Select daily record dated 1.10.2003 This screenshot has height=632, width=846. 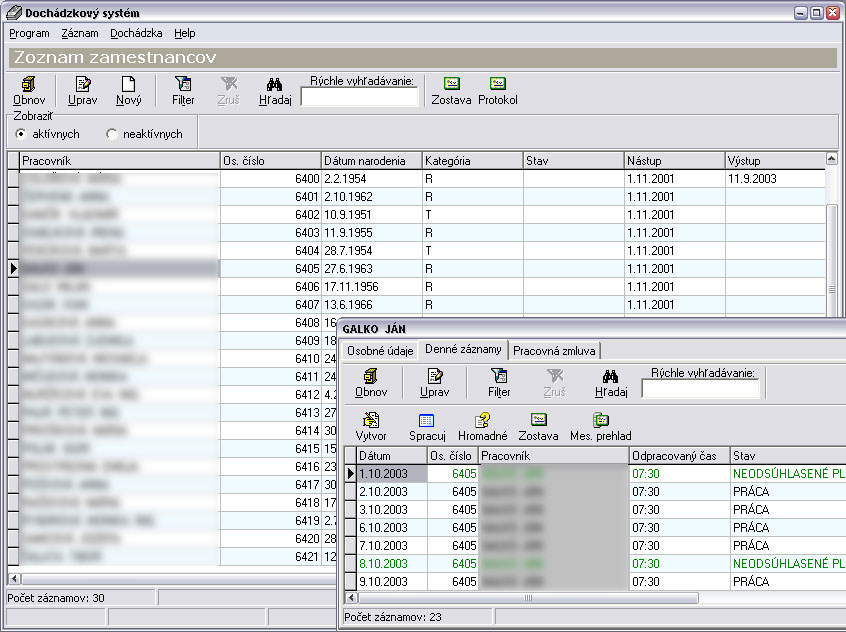(x=595, y=474)
